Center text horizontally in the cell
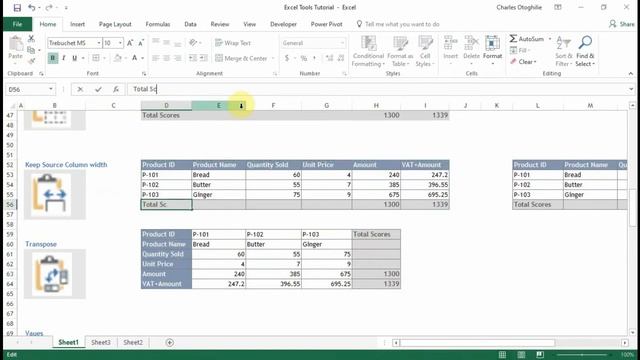 tap(167, 58)
